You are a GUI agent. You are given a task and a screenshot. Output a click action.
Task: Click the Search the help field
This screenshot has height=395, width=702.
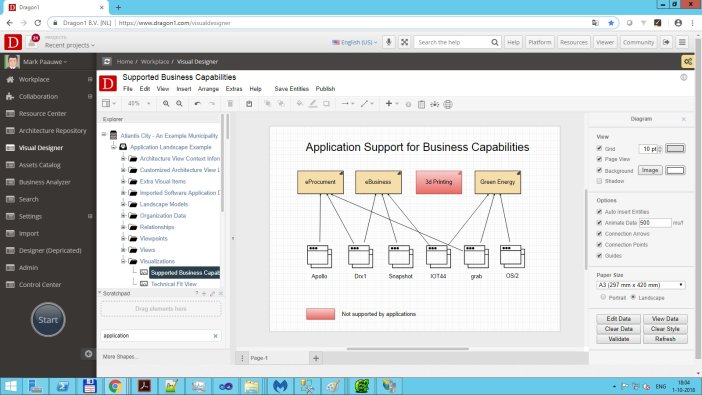click(457, 42)
